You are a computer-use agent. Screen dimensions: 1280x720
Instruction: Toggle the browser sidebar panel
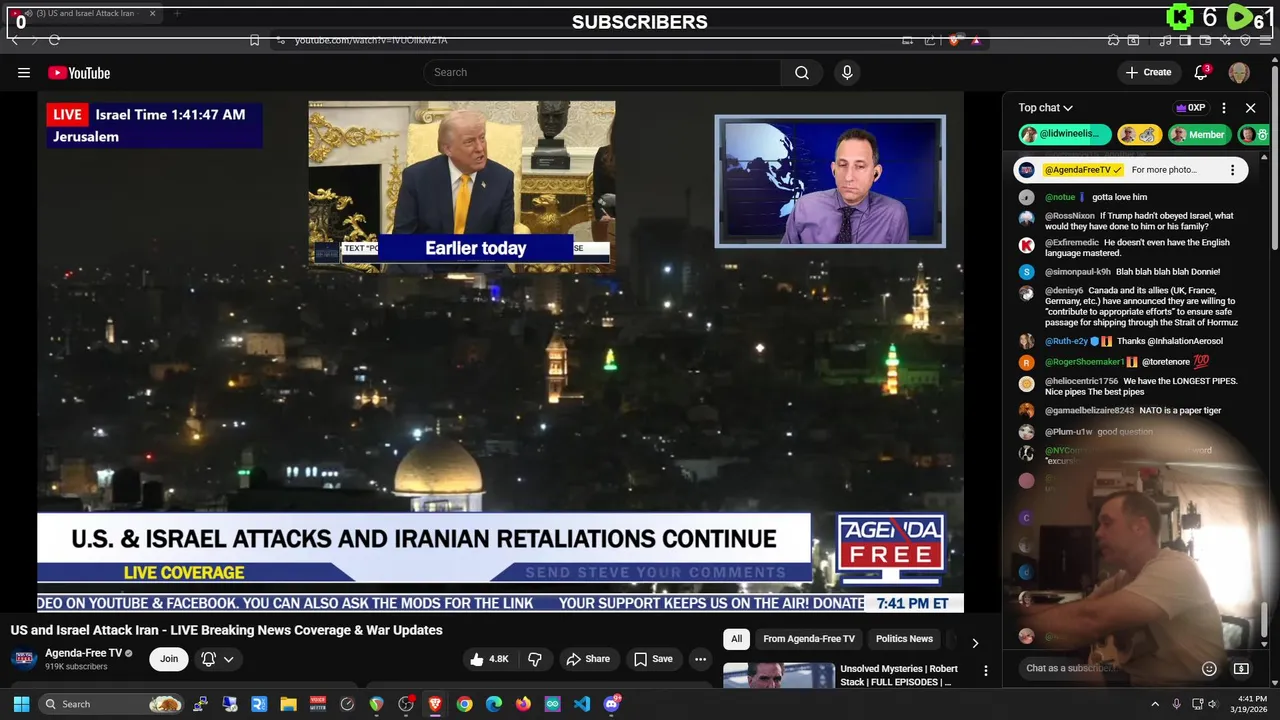pyautogui.click(x=1185, y=40)
